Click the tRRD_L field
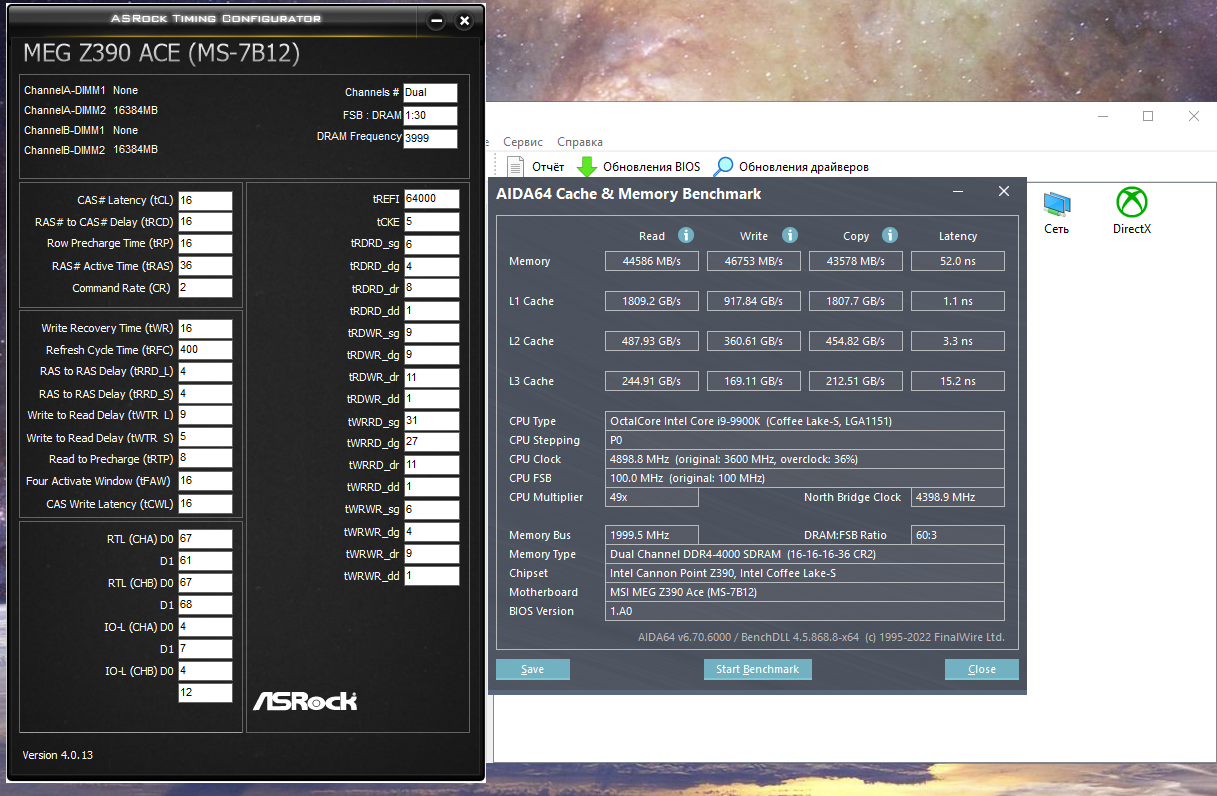Viewport: 1217px width, 796px height. [x=205, y=372]
